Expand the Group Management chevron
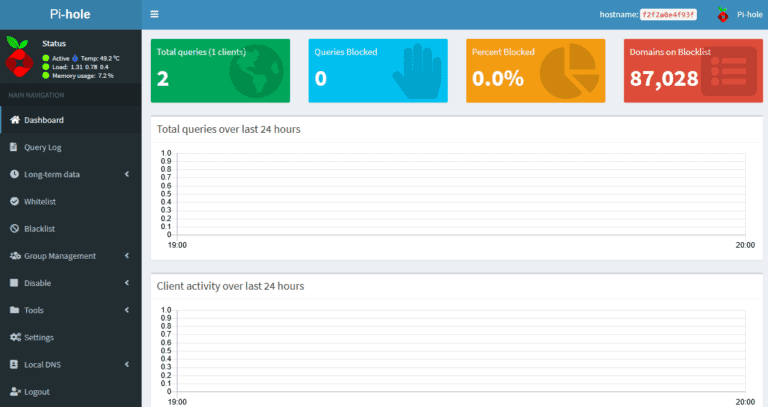The image size is (768, 407). click(x=127, y=255)
